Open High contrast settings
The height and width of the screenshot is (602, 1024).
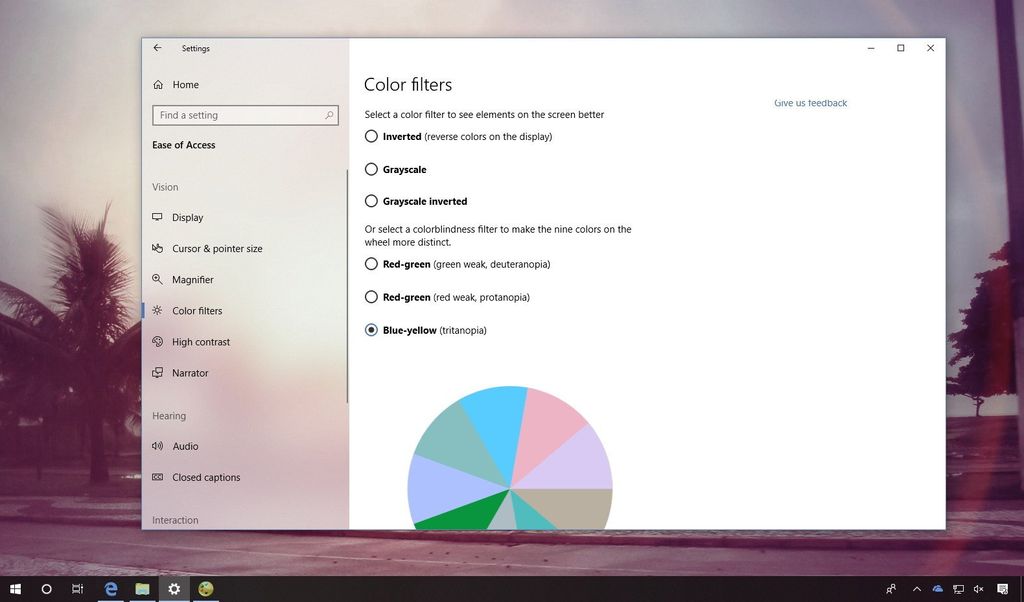[x=158, y=341]
